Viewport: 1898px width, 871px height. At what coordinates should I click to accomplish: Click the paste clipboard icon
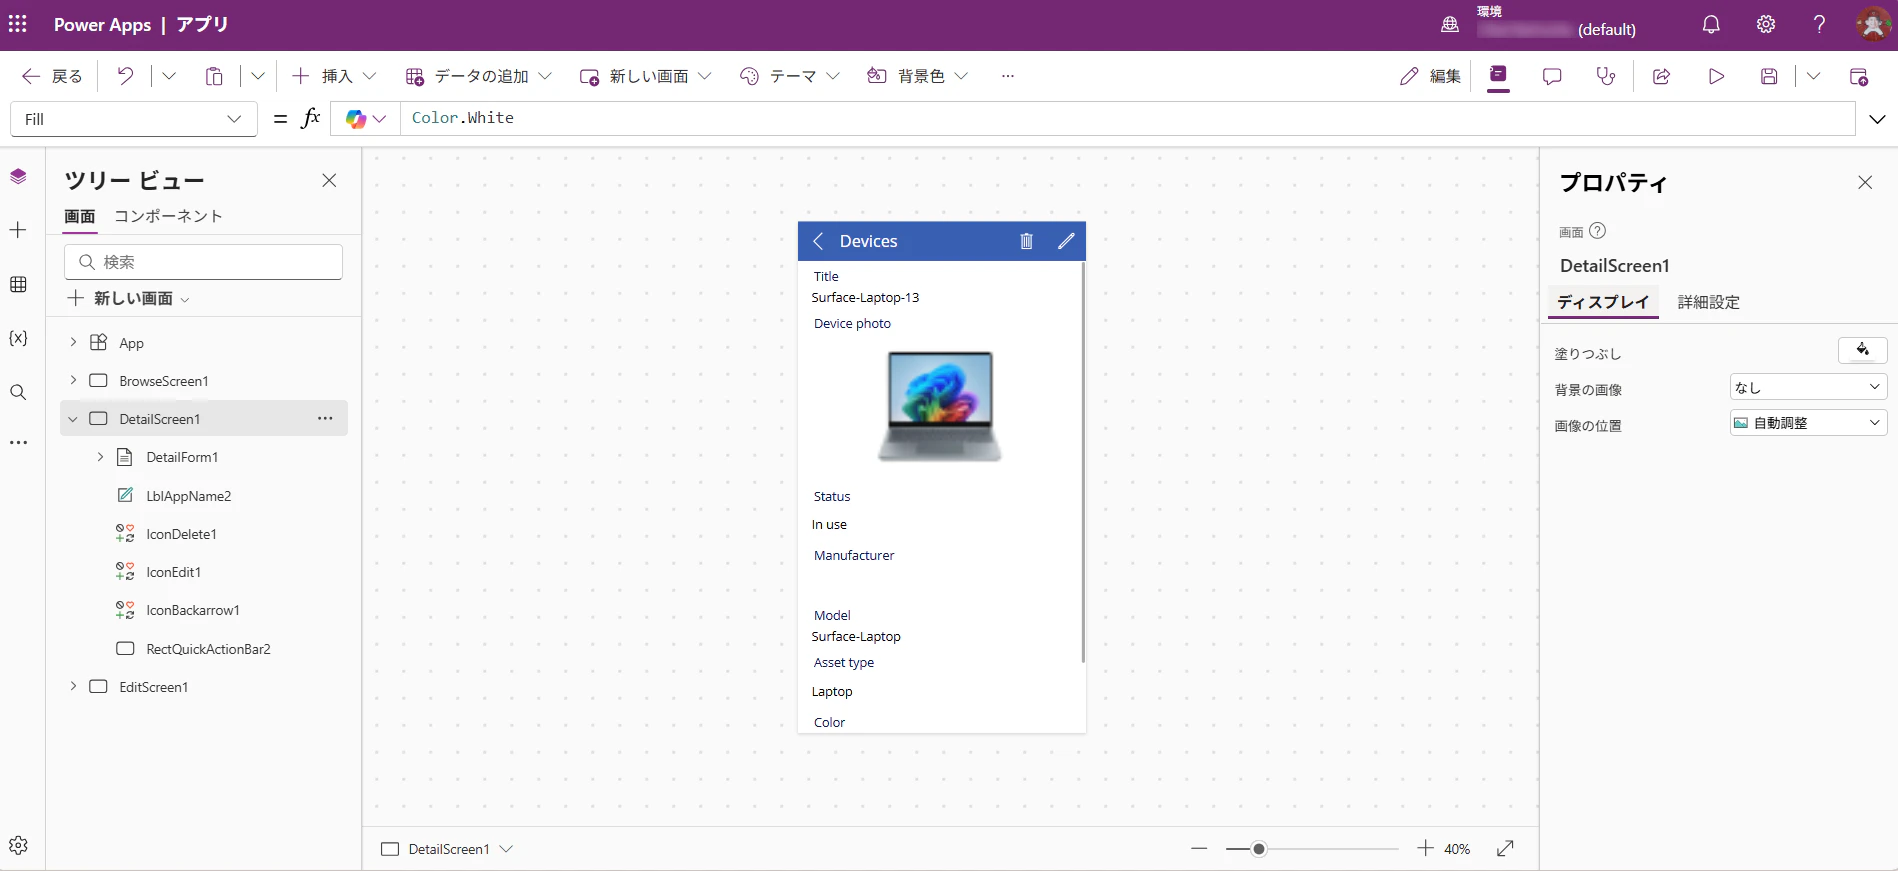tap(214, 76)
